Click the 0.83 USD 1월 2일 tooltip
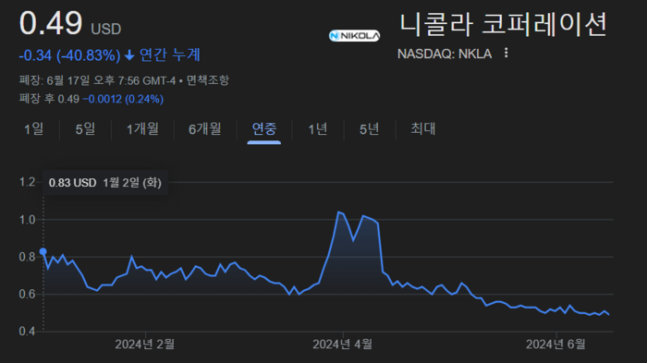647x363 pixels. (105, 183)
